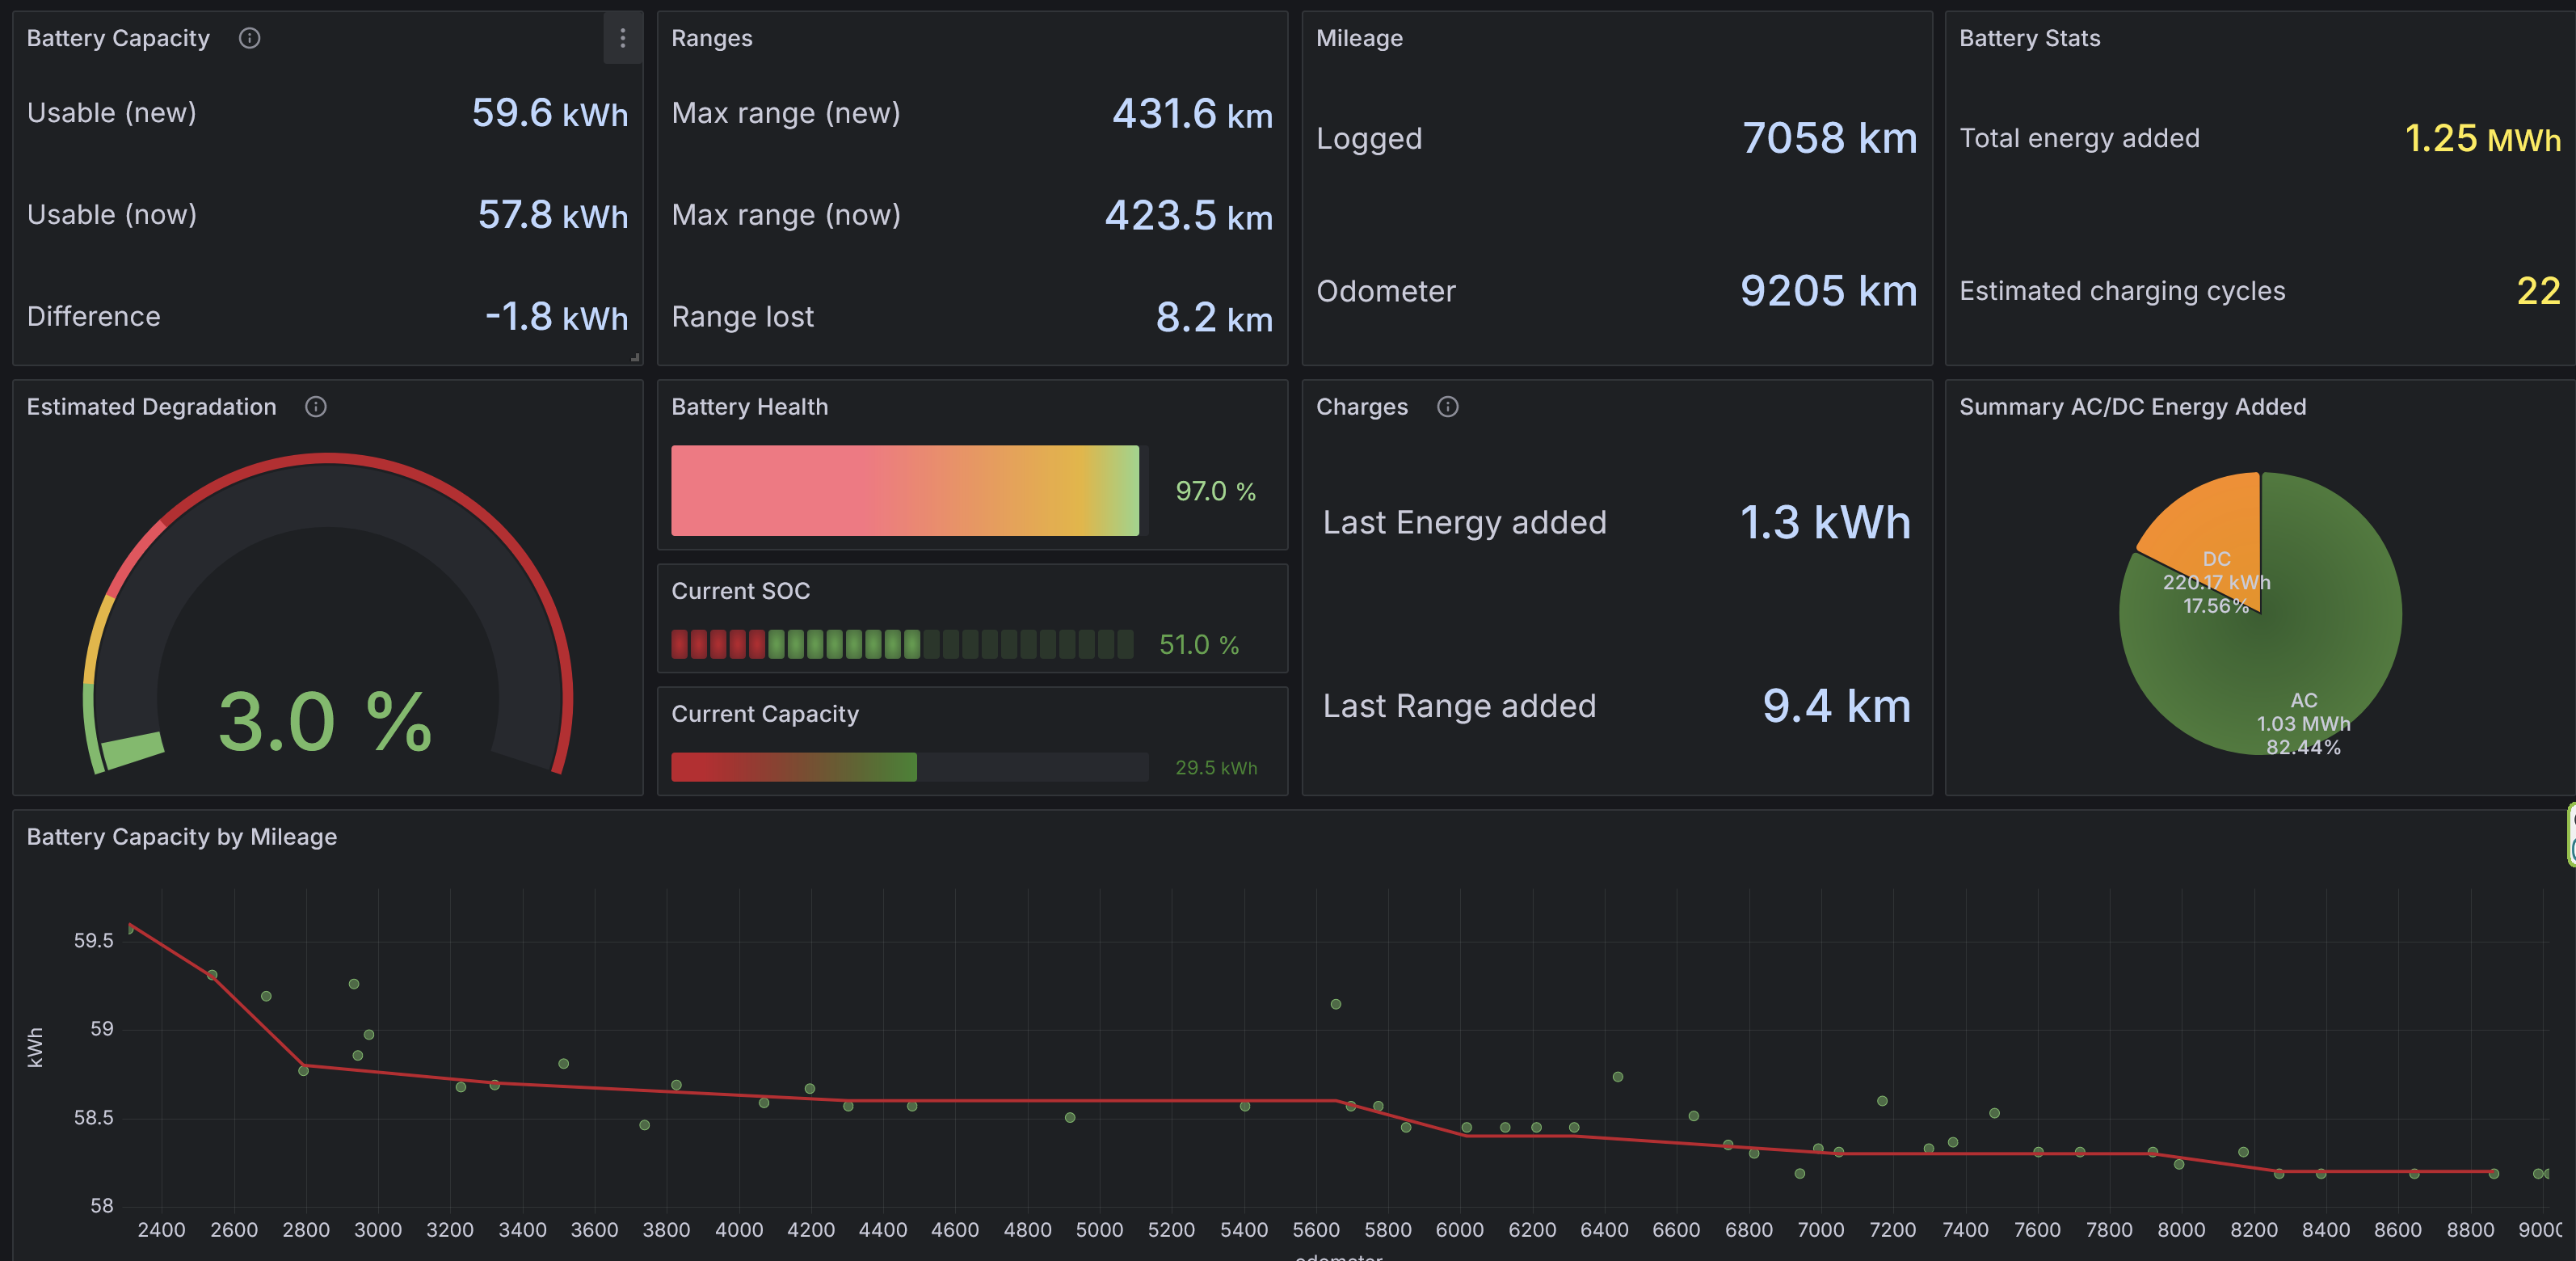Click the 431.6 km max range value
This screenshot has height=1261, width=2576.
[x=1192, y=113]
